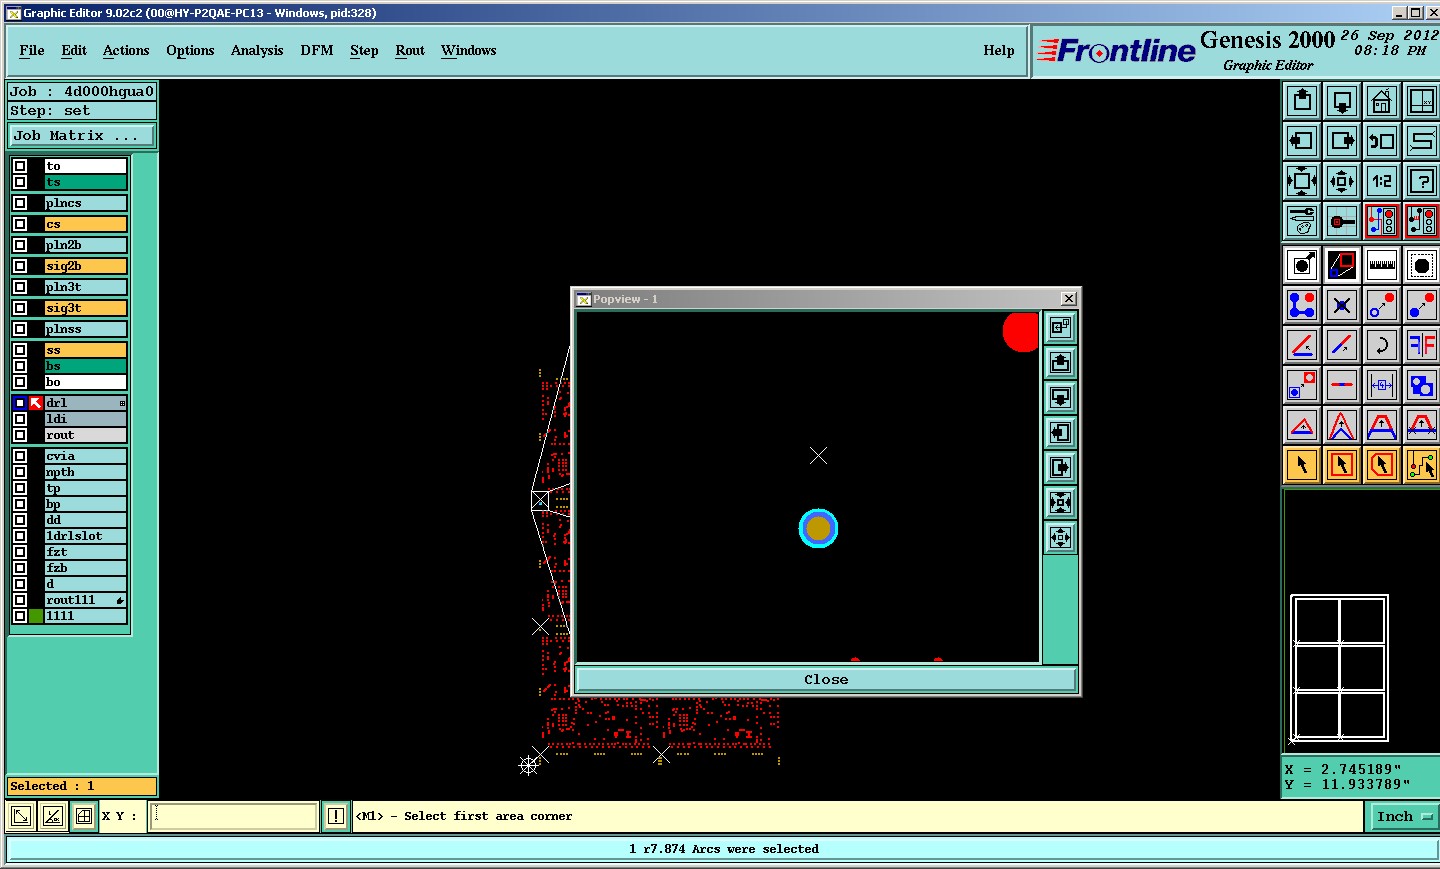Click the pan left arrow icon
Viewport: 1440px width, 869px height.
(x=1302, y=141)
